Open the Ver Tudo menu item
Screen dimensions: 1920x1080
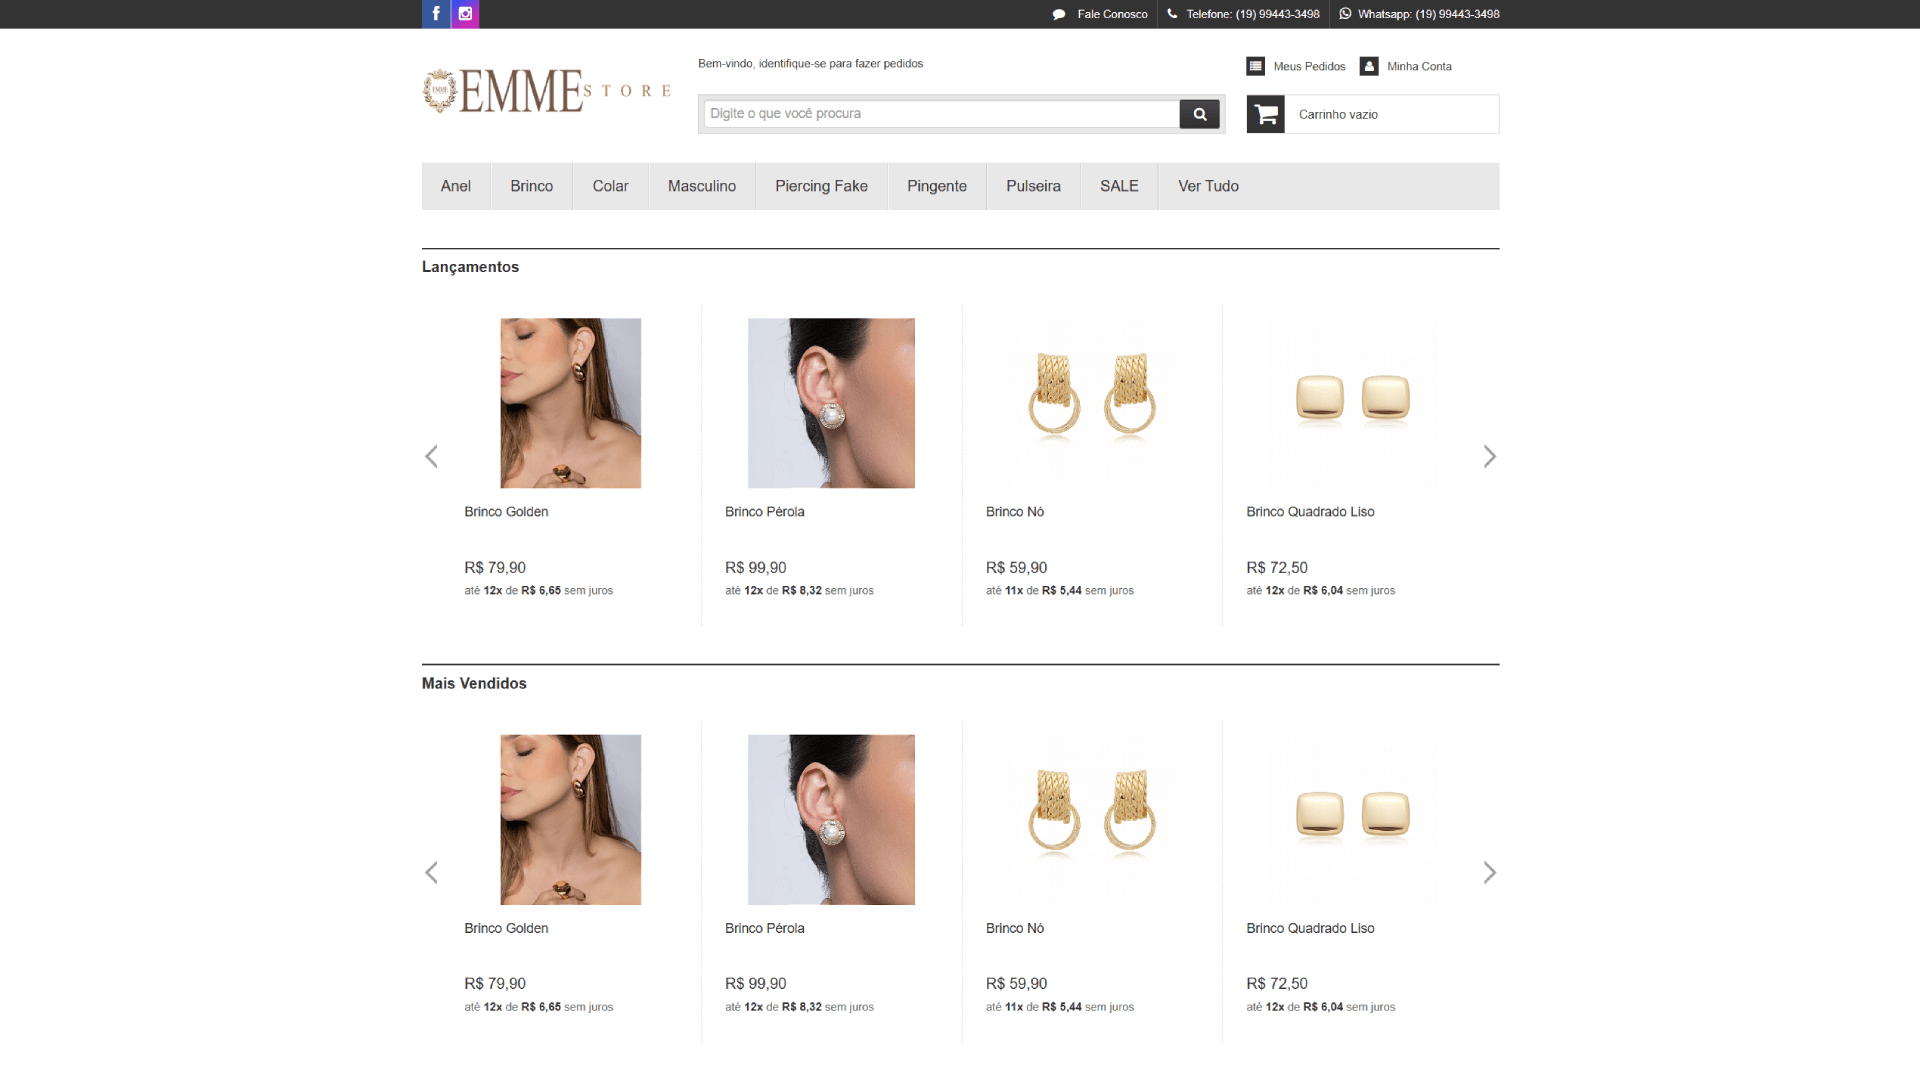tap(1208, 186)
